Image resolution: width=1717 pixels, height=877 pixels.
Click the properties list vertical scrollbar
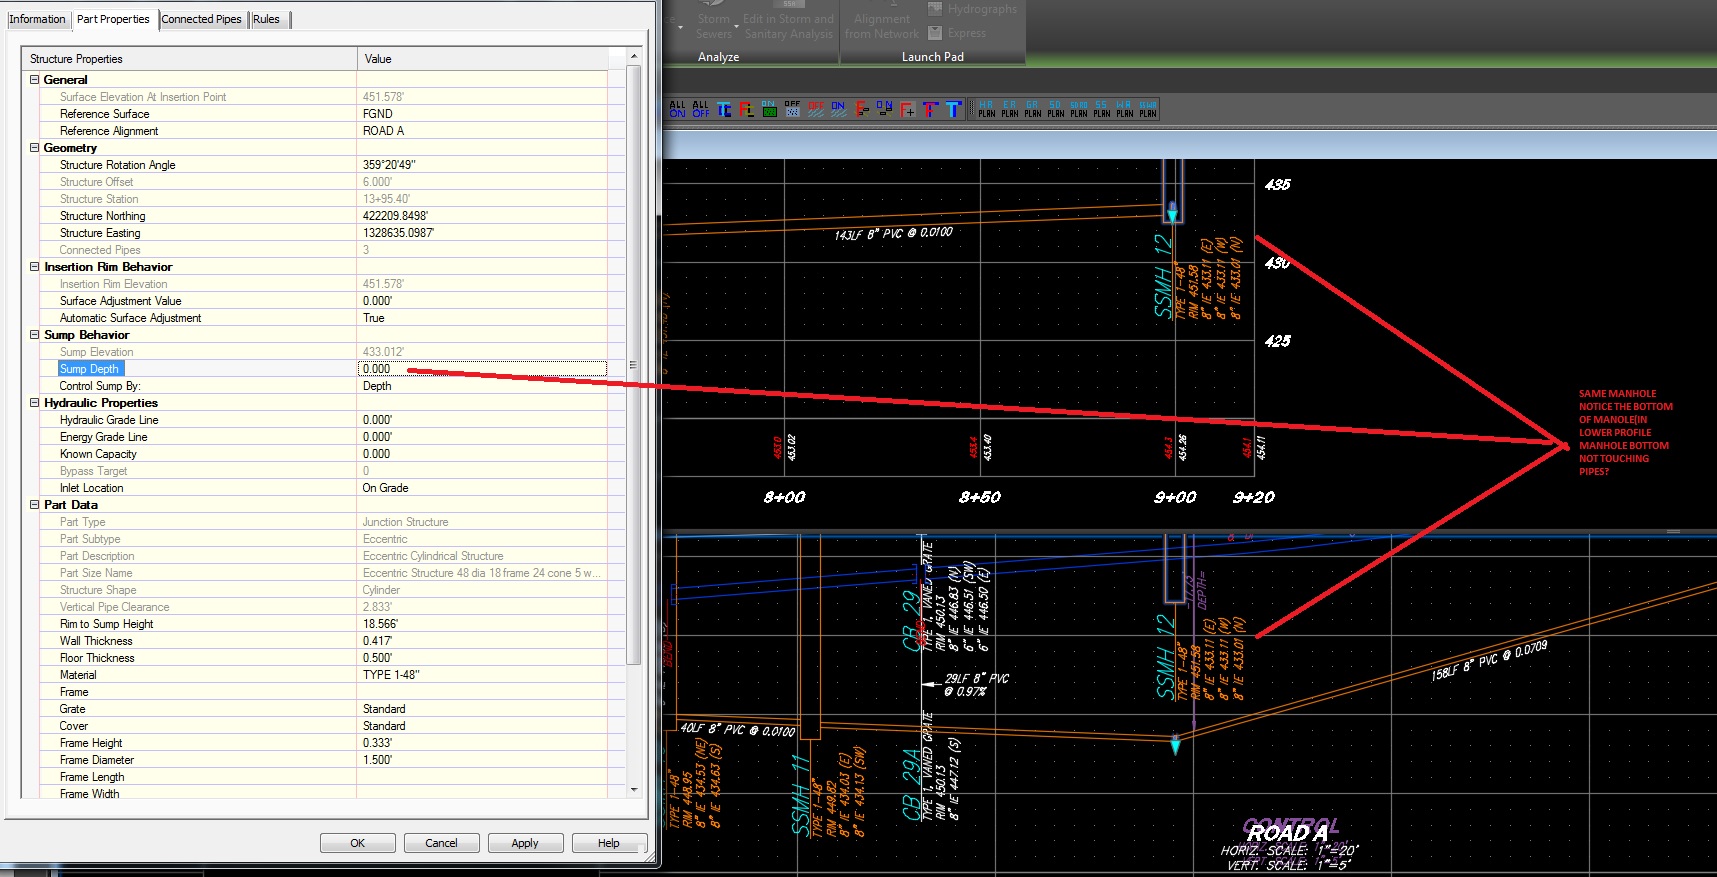[x=633, y=365]
